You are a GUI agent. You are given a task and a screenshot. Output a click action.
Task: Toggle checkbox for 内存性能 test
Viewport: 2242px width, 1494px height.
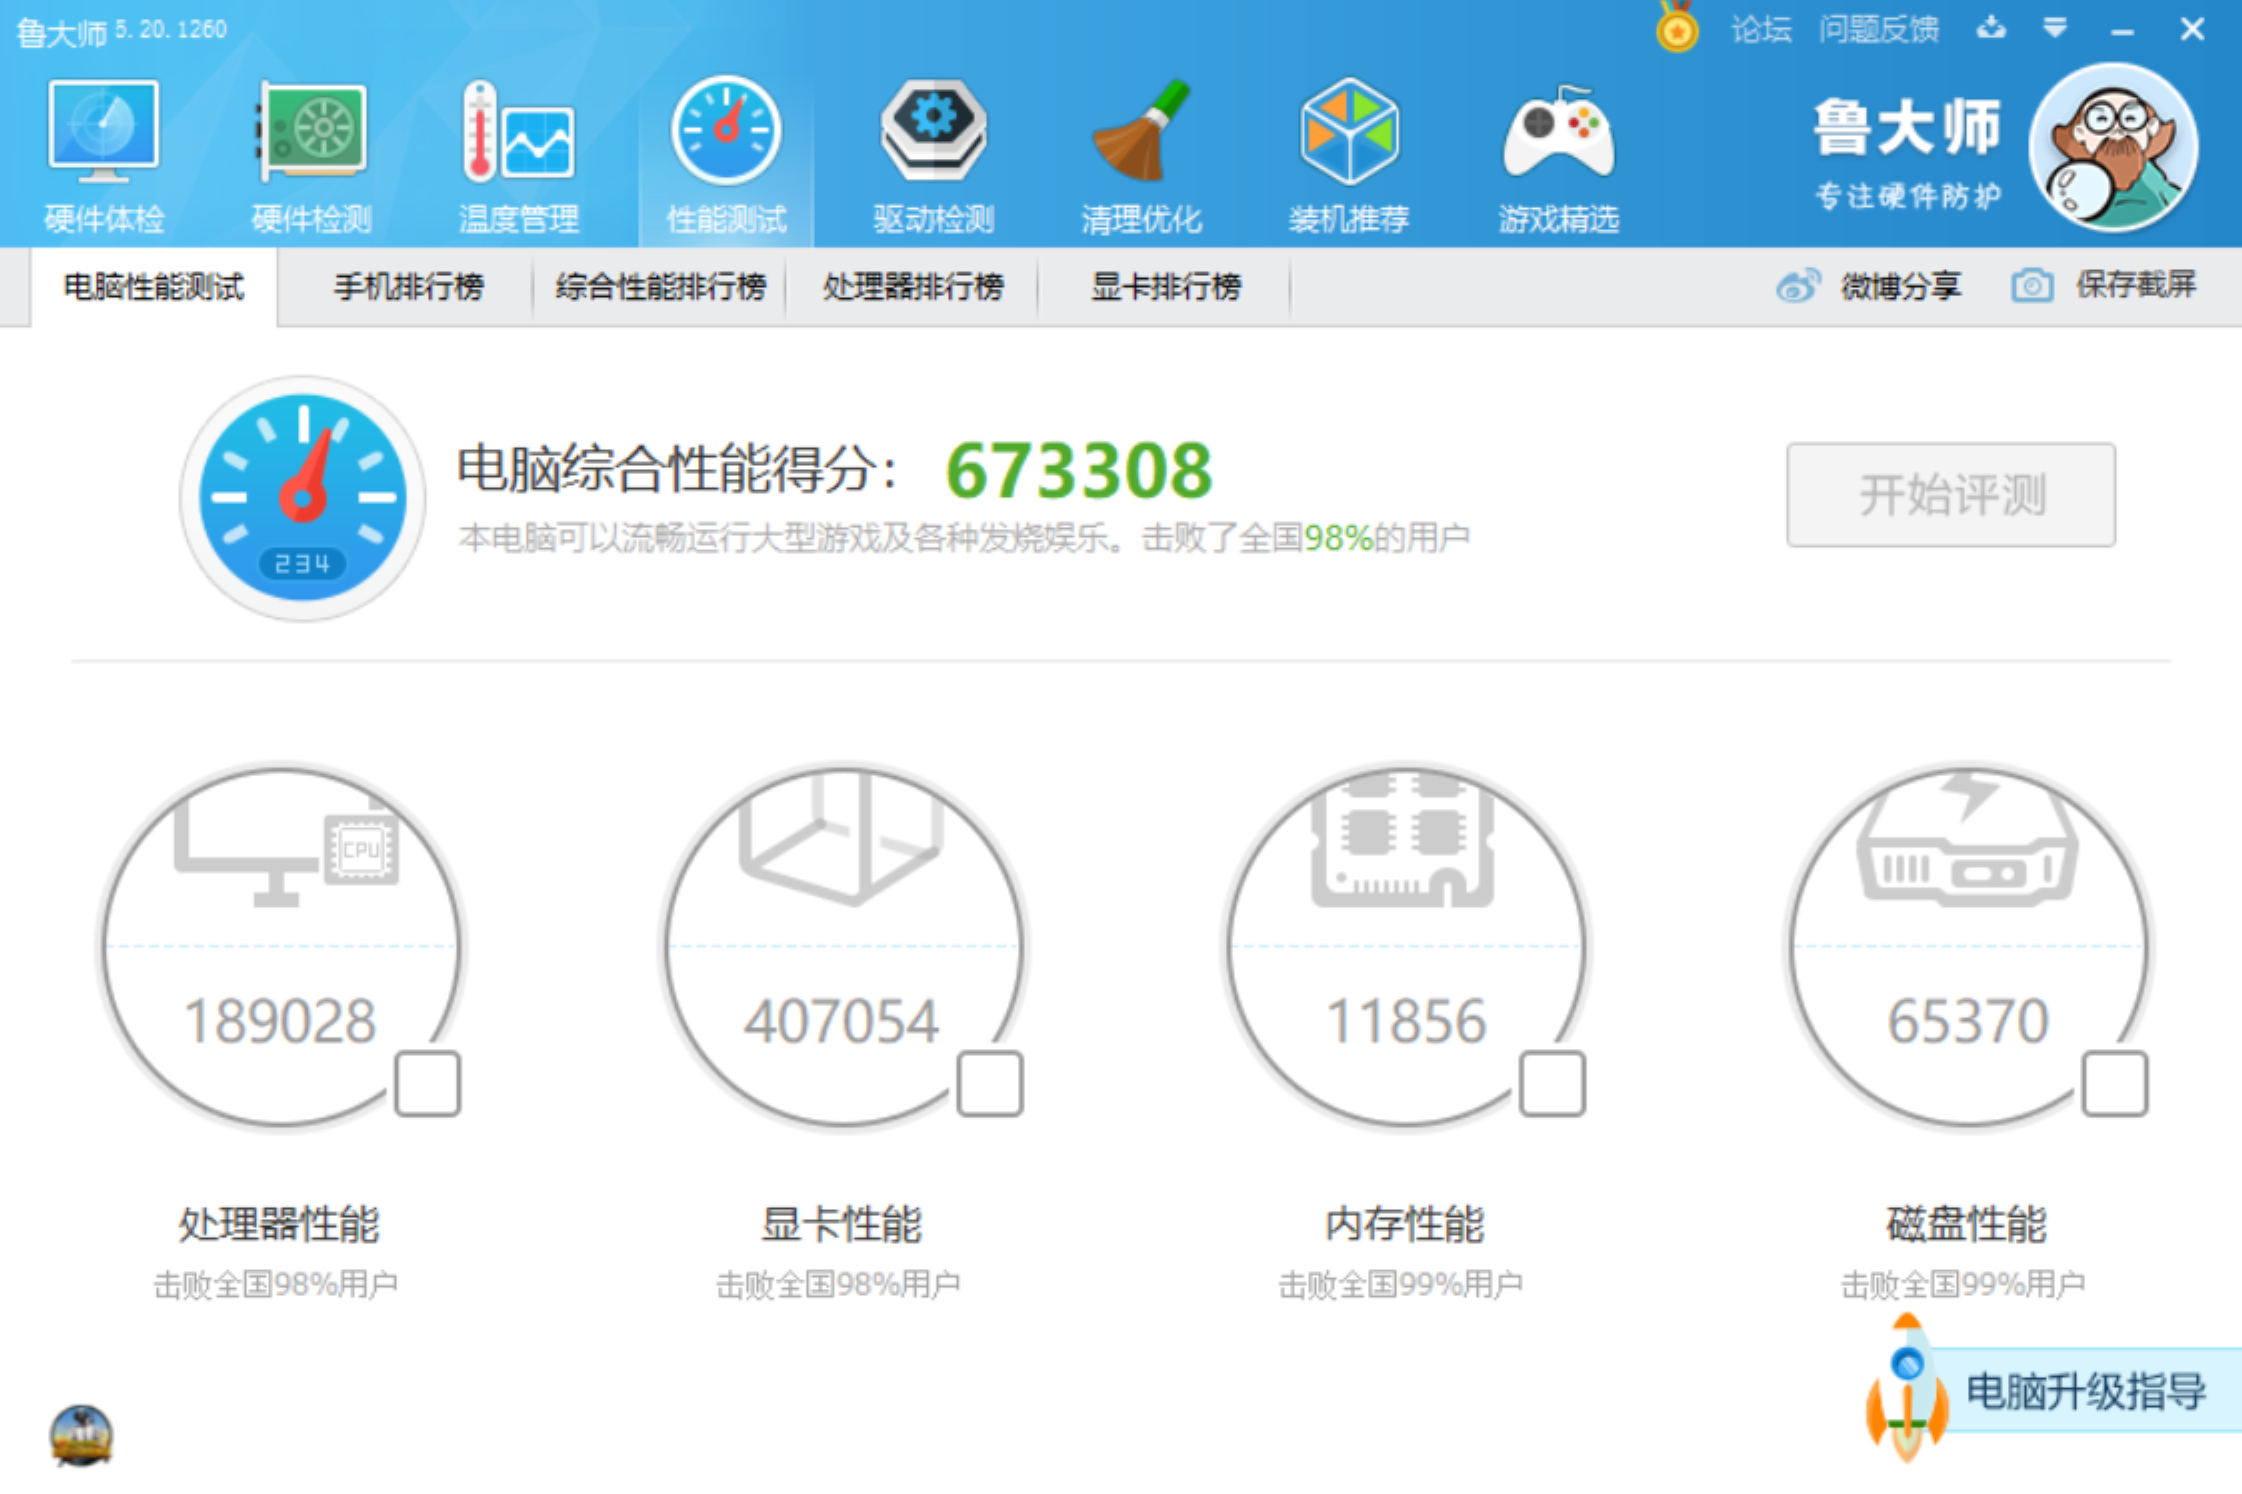[x=1552, y=1083]
